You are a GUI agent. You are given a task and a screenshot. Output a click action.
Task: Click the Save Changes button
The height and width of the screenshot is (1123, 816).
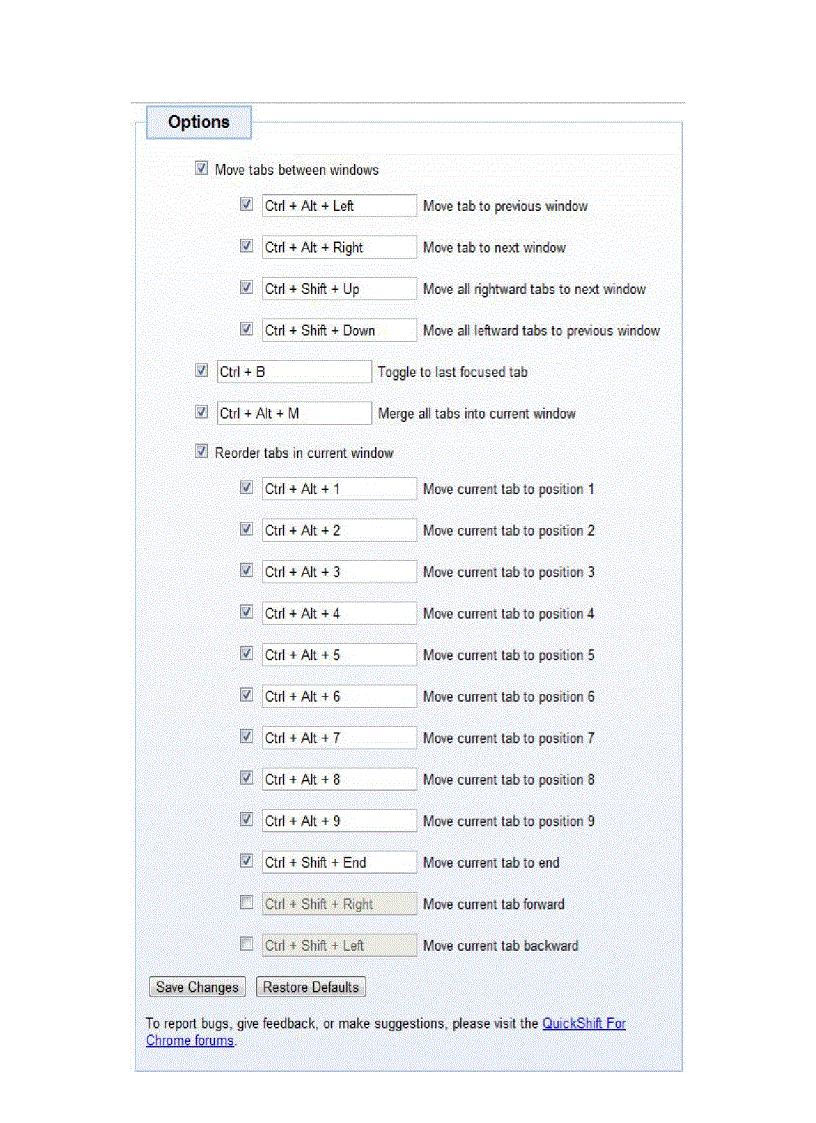point(196,986)
